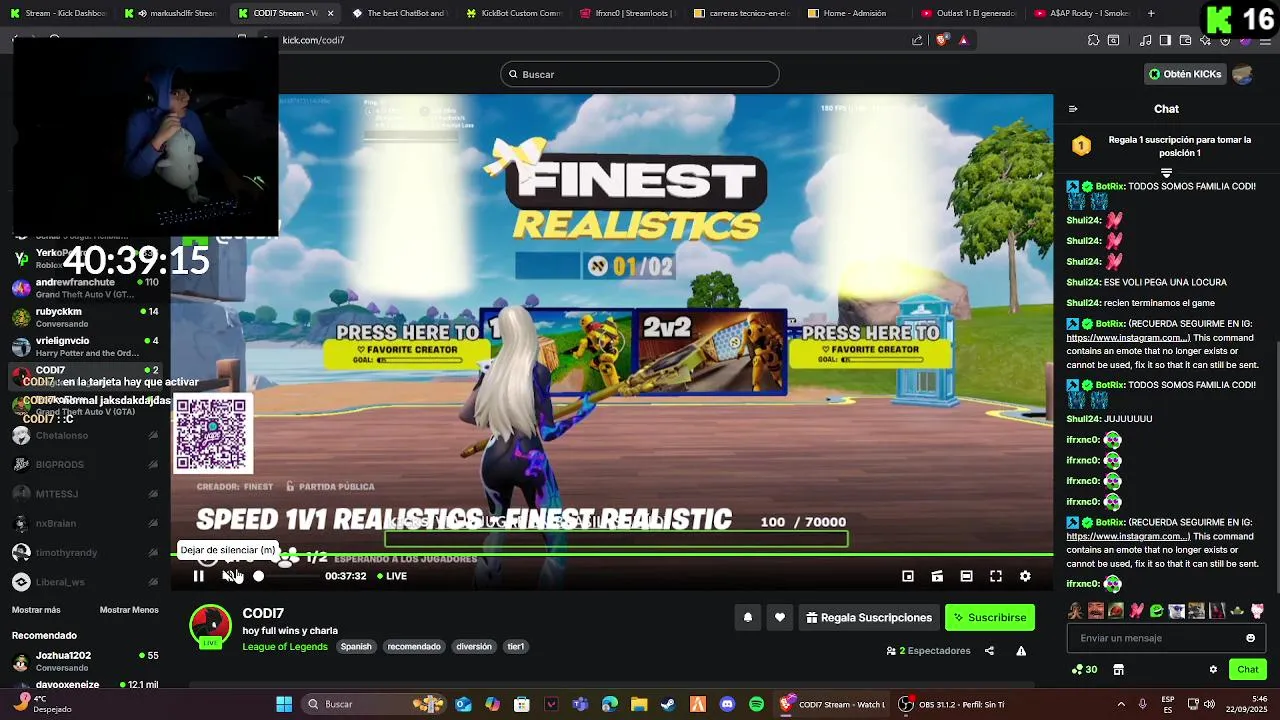Open CODI7 channel avatar
The height and width of the screenshot is (720, 1280).
click(211, 626)
